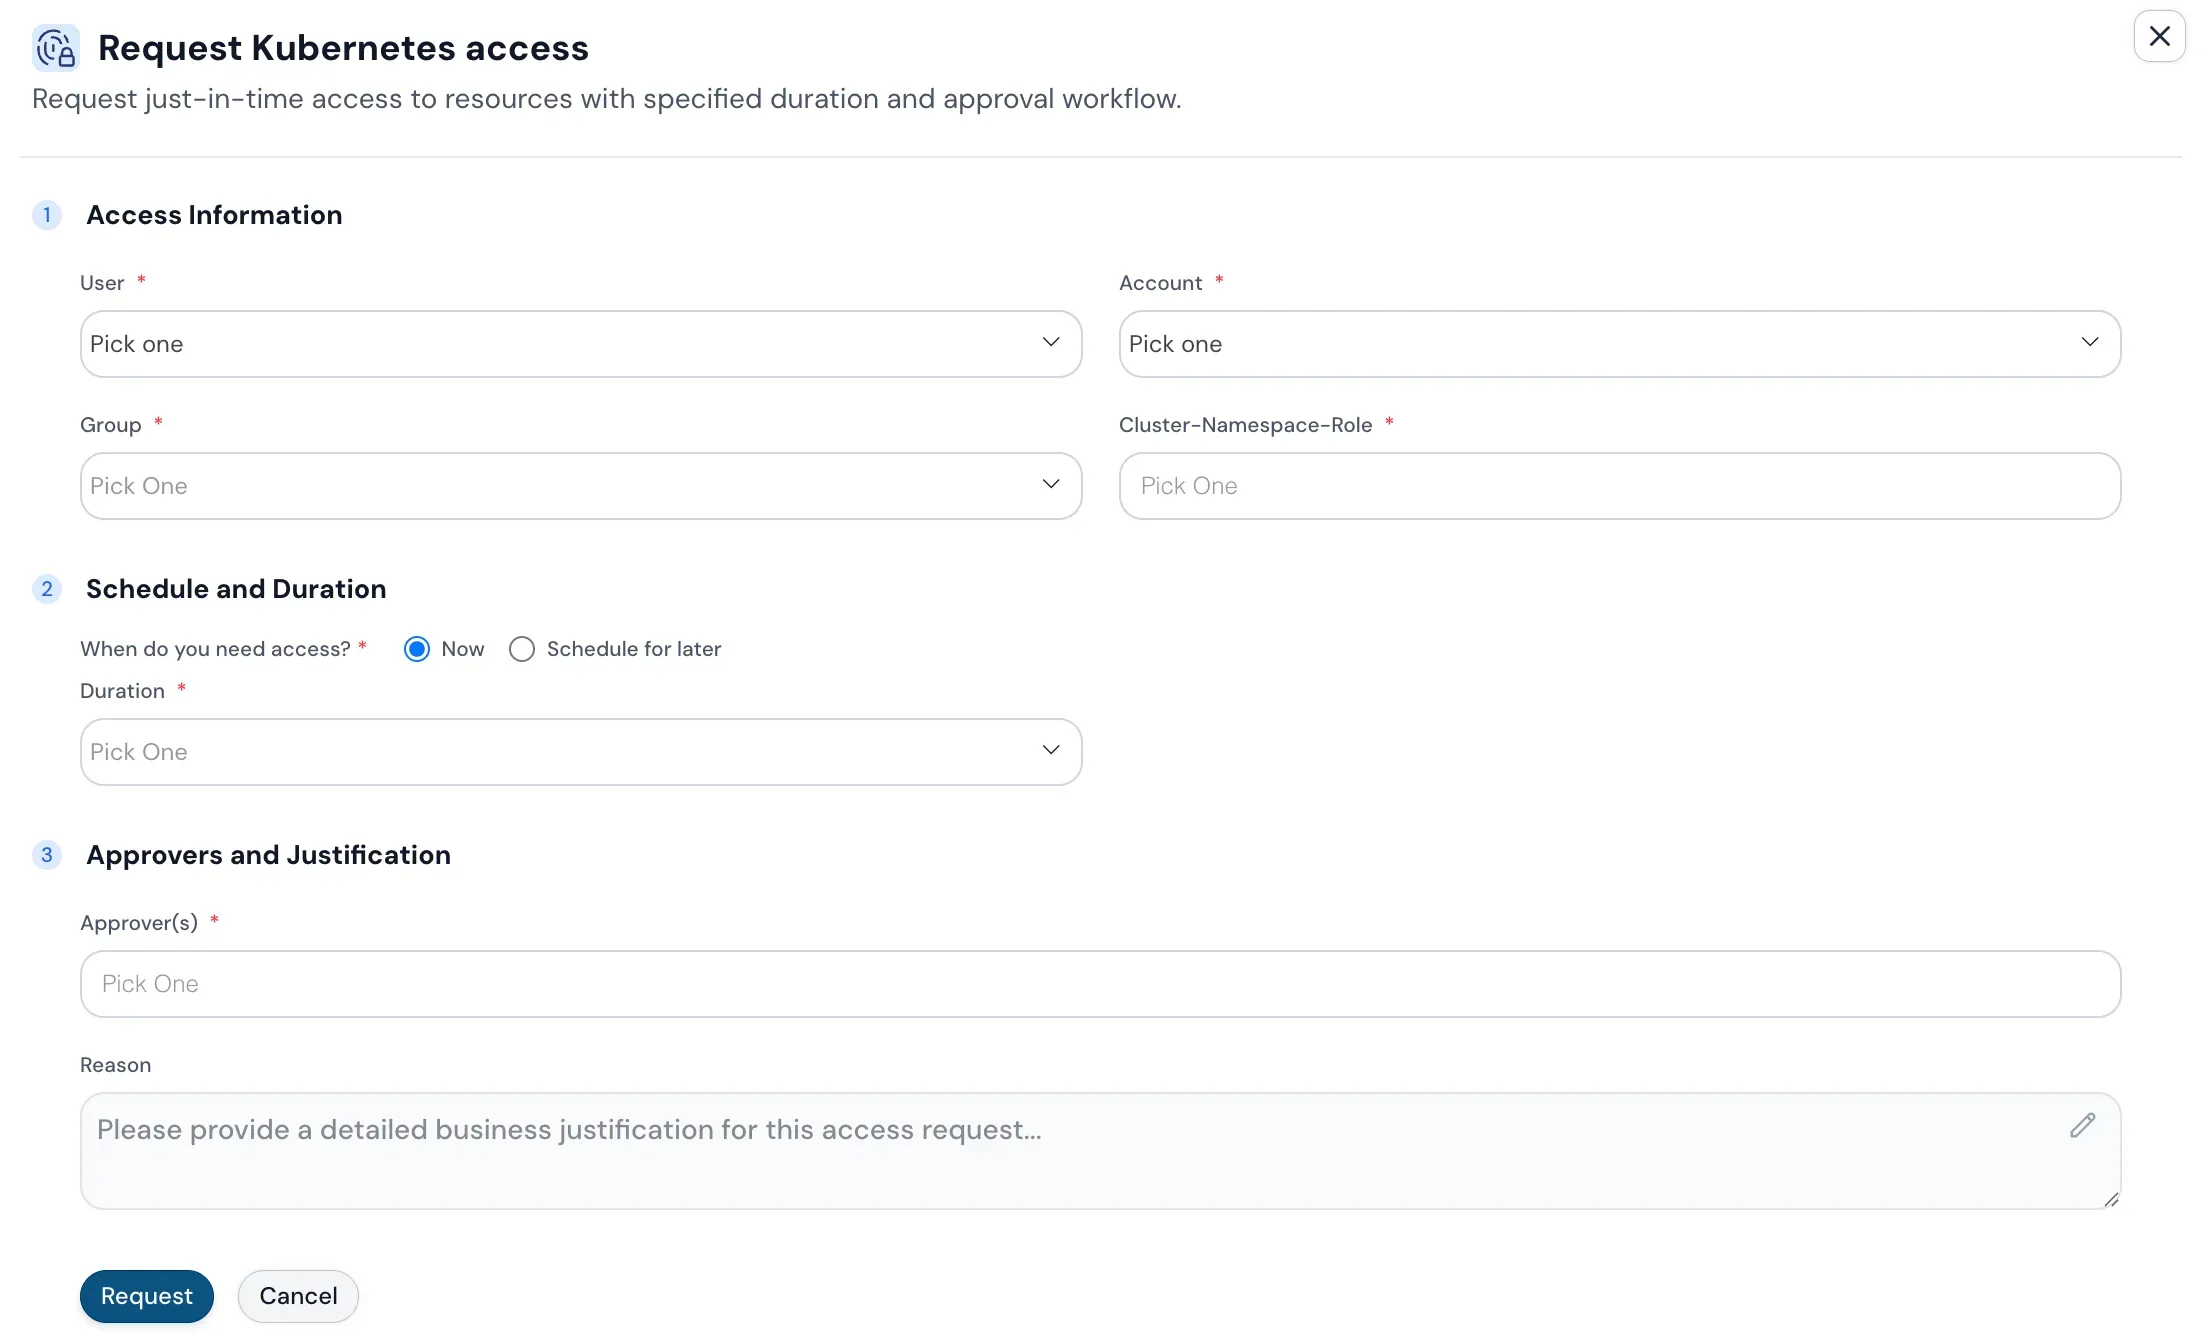Open the Account dropdown
Viewport: 2208px width, 1342px height.
tap(1620, 343)
